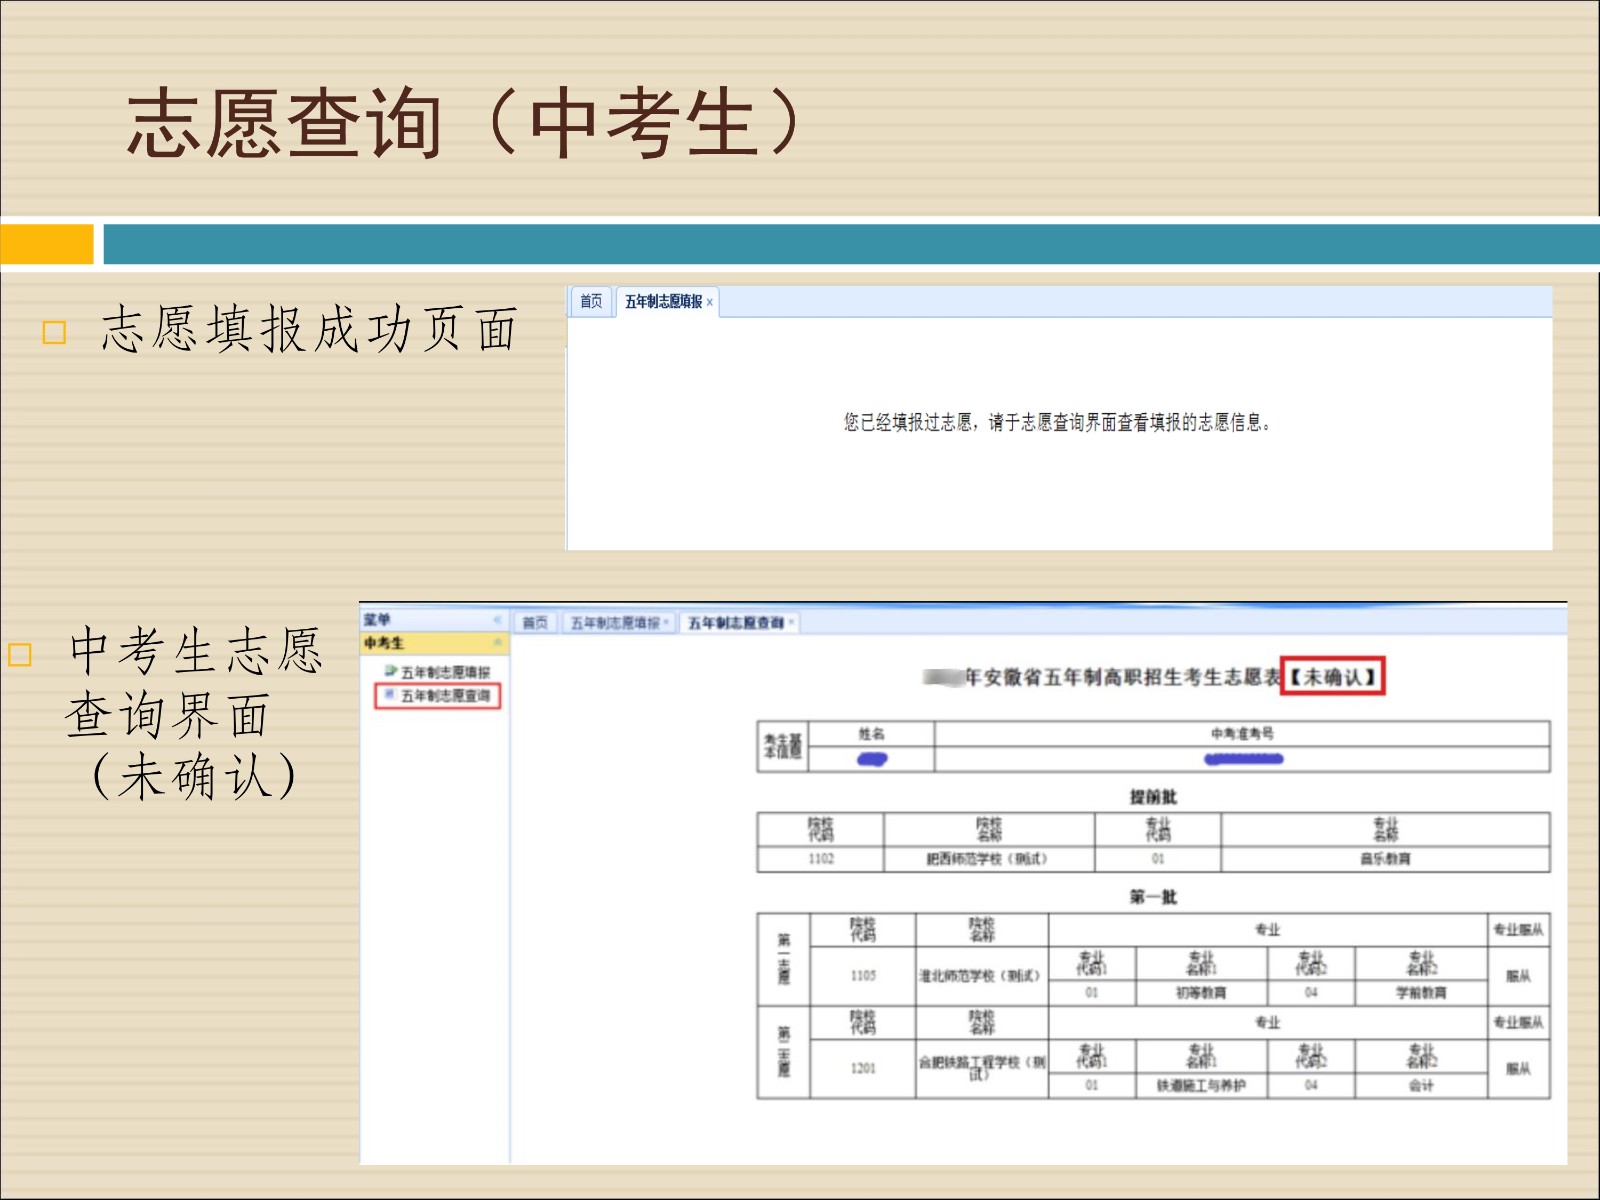Click the 合肥铁路工程学校 school name cell
This screenshot has height=1200, width=1600.
(x=981, y=1067)
